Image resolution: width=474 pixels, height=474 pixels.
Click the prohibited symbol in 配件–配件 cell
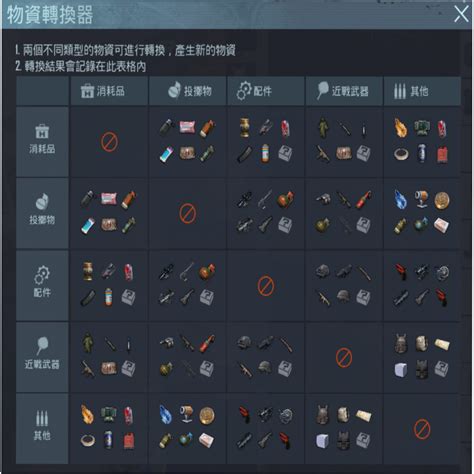click(x=266, y=286)
